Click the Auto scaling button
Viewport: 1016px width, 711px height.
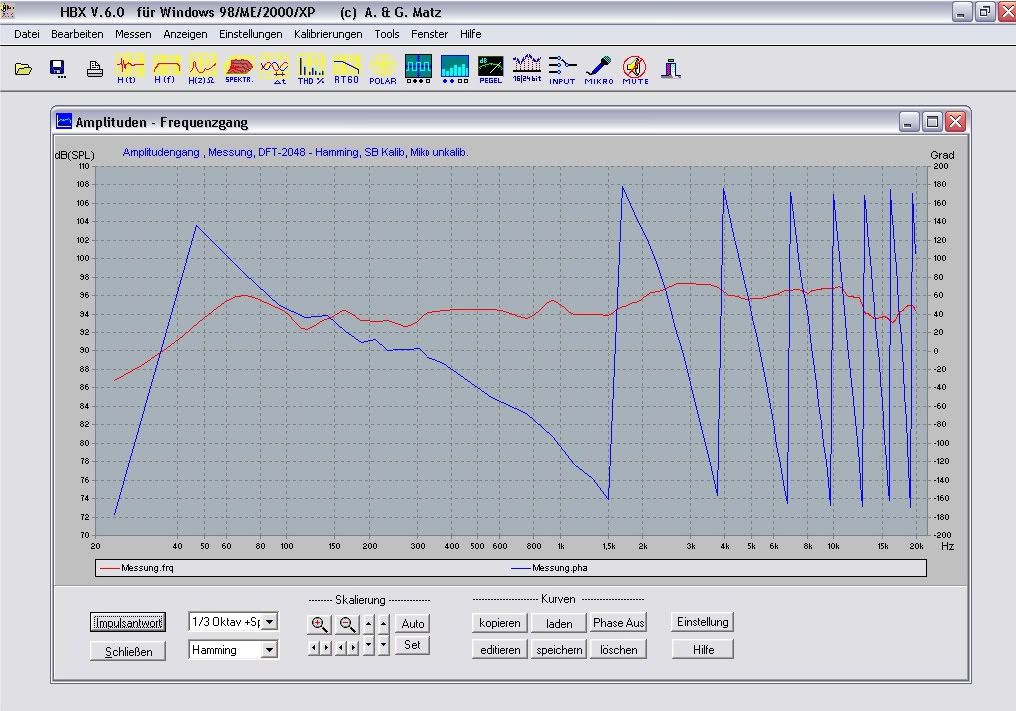(x=413, y=624)
